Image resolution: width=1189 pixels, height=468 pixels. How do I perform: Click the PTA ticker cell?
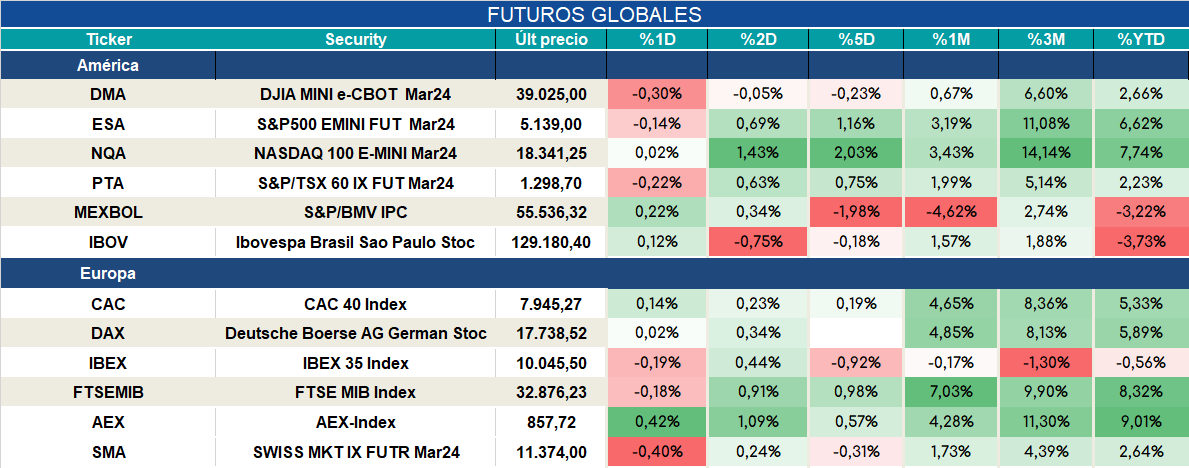pyautogui.click(x=108, y=184)
